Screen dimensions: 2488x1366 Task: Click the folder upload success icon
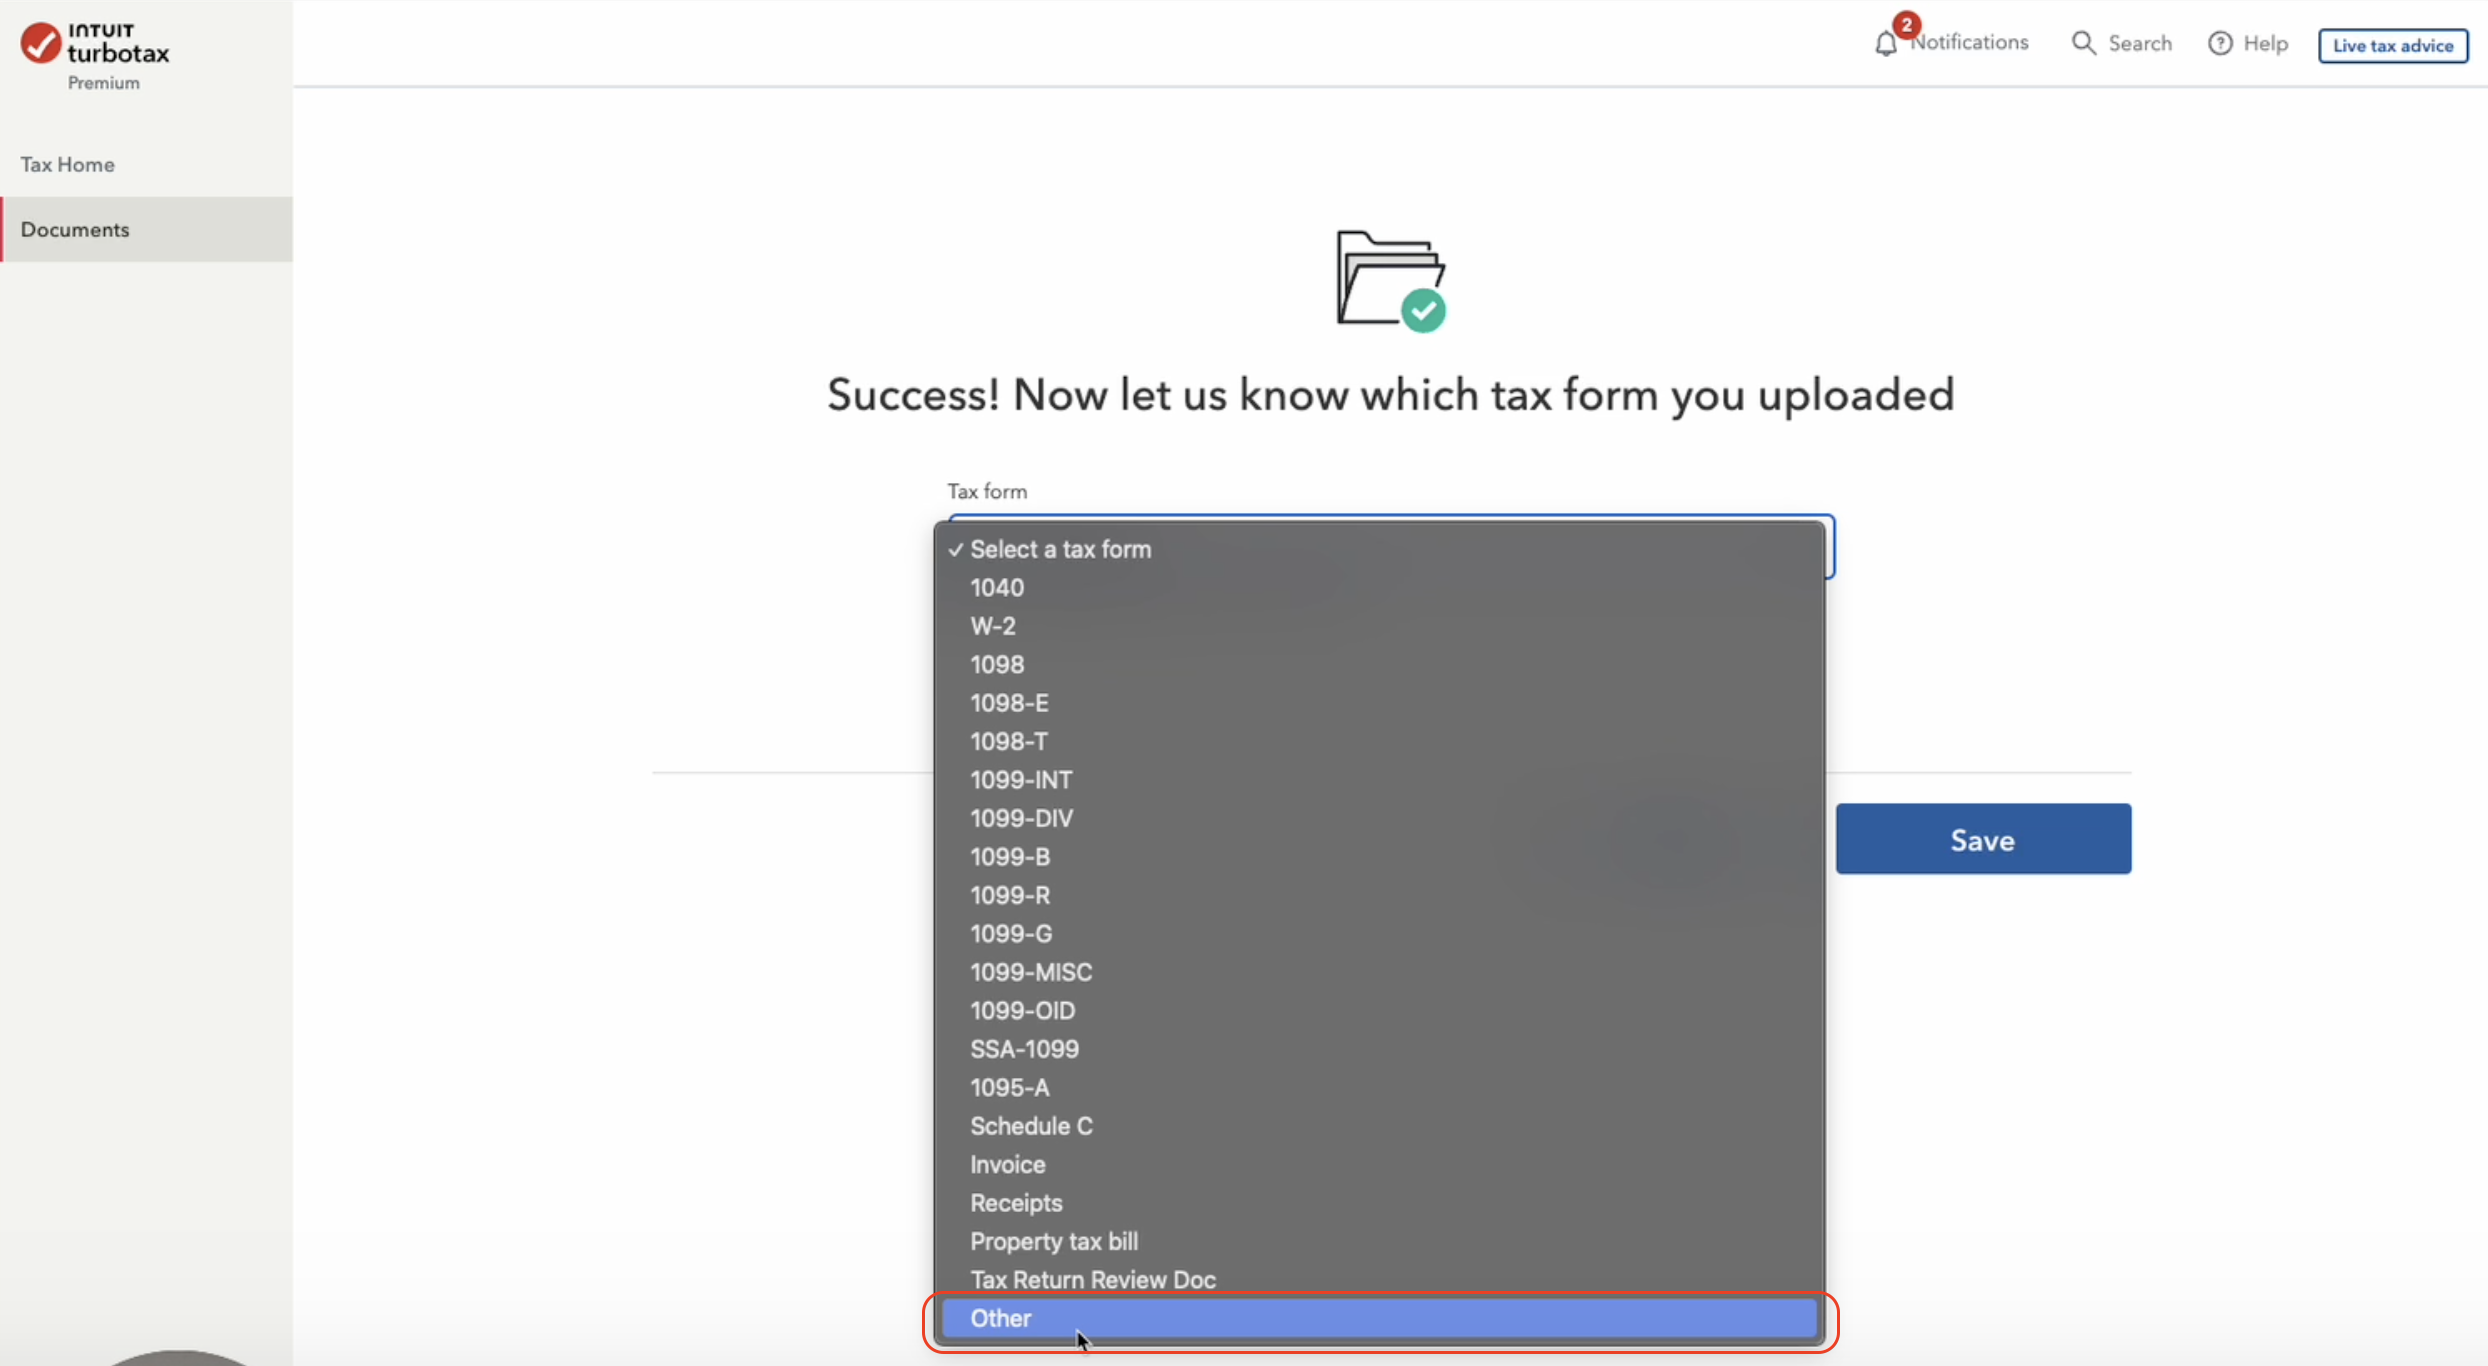[x=1390, y=275]
